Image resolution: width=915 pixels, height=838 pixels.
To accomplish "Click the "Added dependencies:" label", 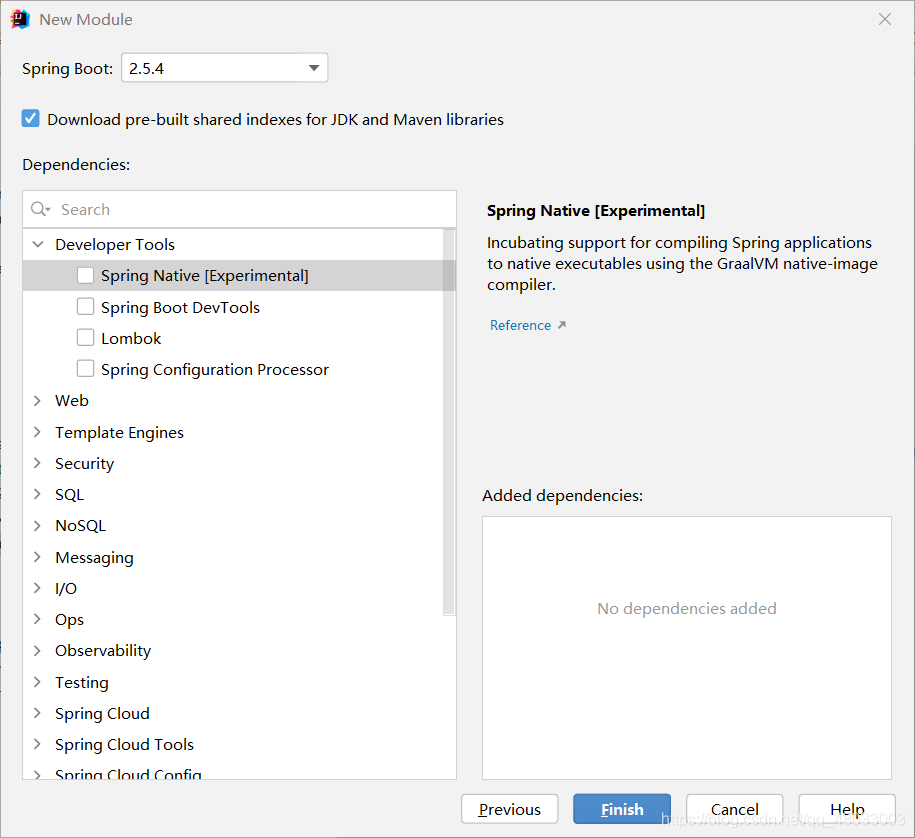I will tap(563, 495).
